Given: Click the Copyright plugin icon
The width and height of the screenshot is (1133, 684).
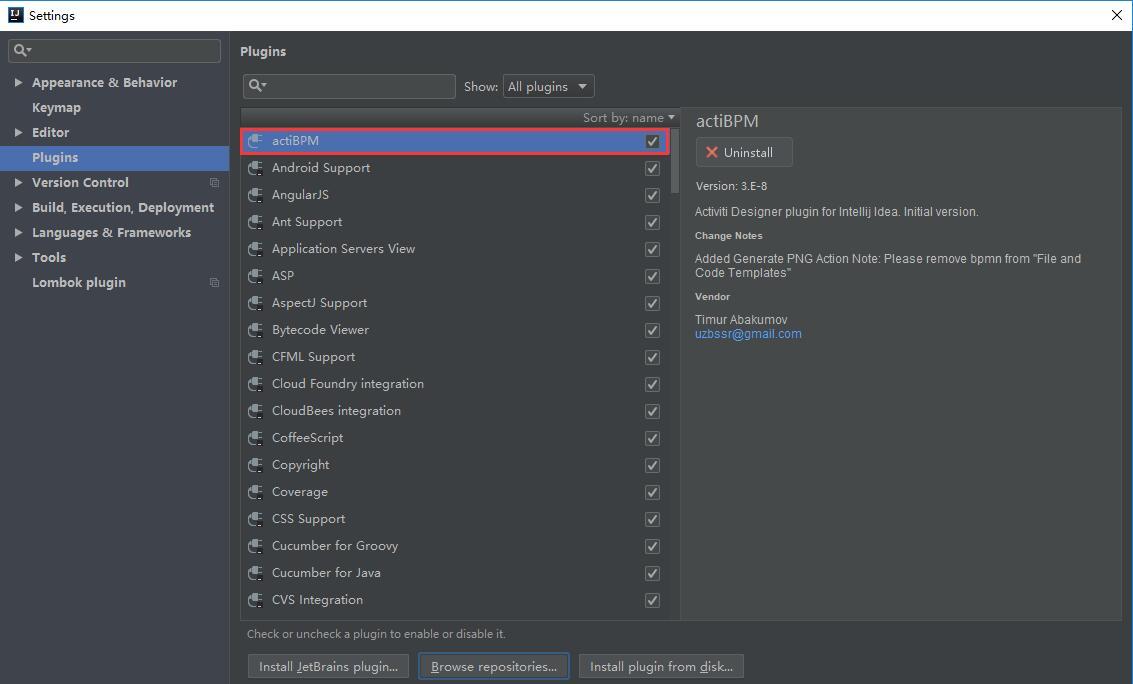Looking at the screenshot, I should pyautogui.click(x=255, y=465).
